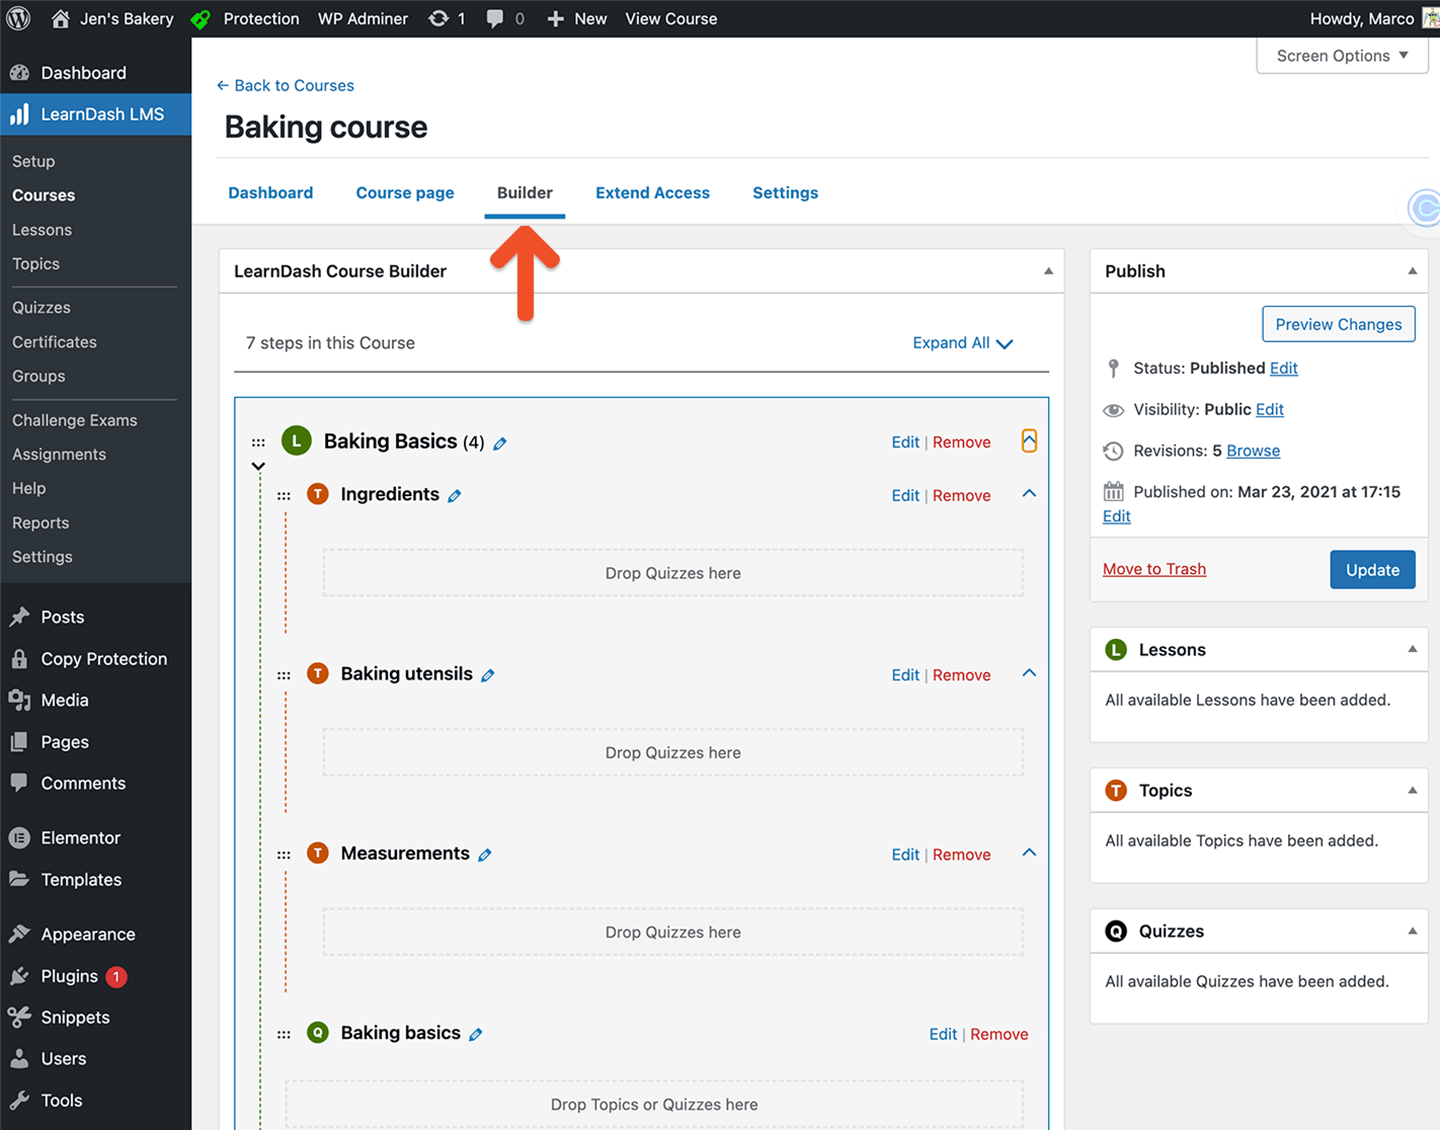Click the Jen's Bakery home icon

tap(60, 18)
